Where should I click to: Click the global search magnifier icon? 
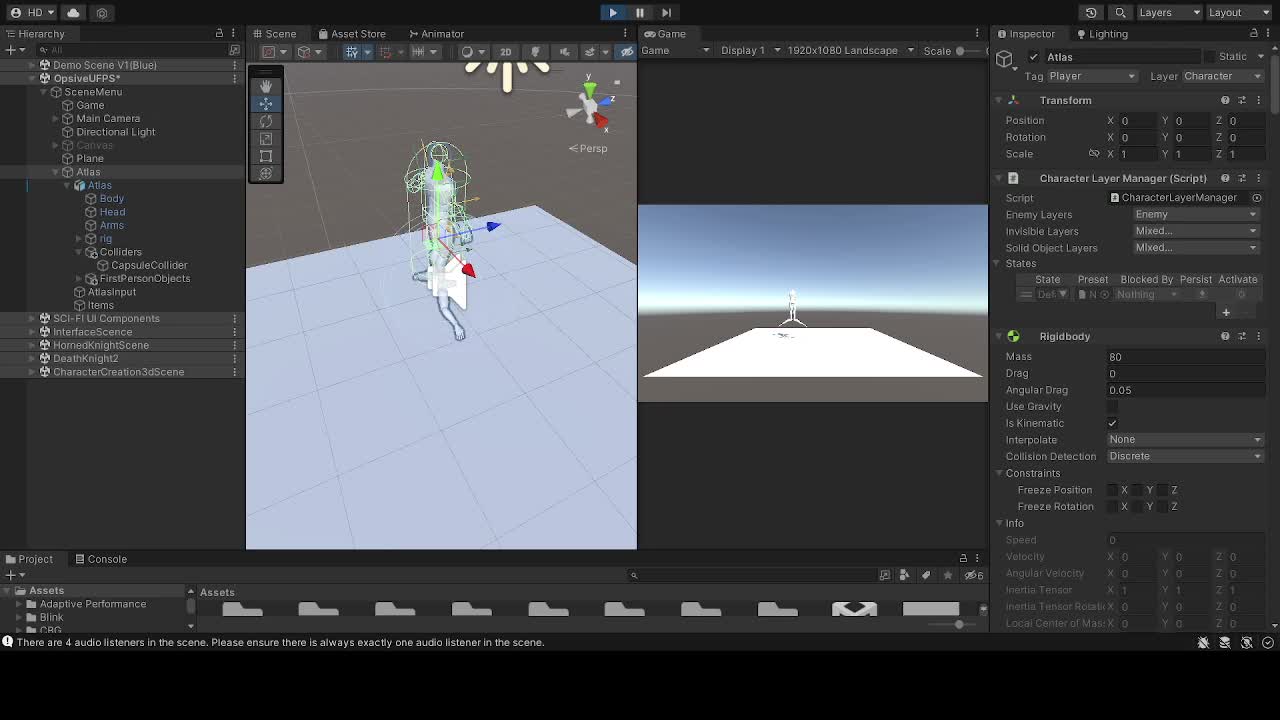tap(1121, 13)
